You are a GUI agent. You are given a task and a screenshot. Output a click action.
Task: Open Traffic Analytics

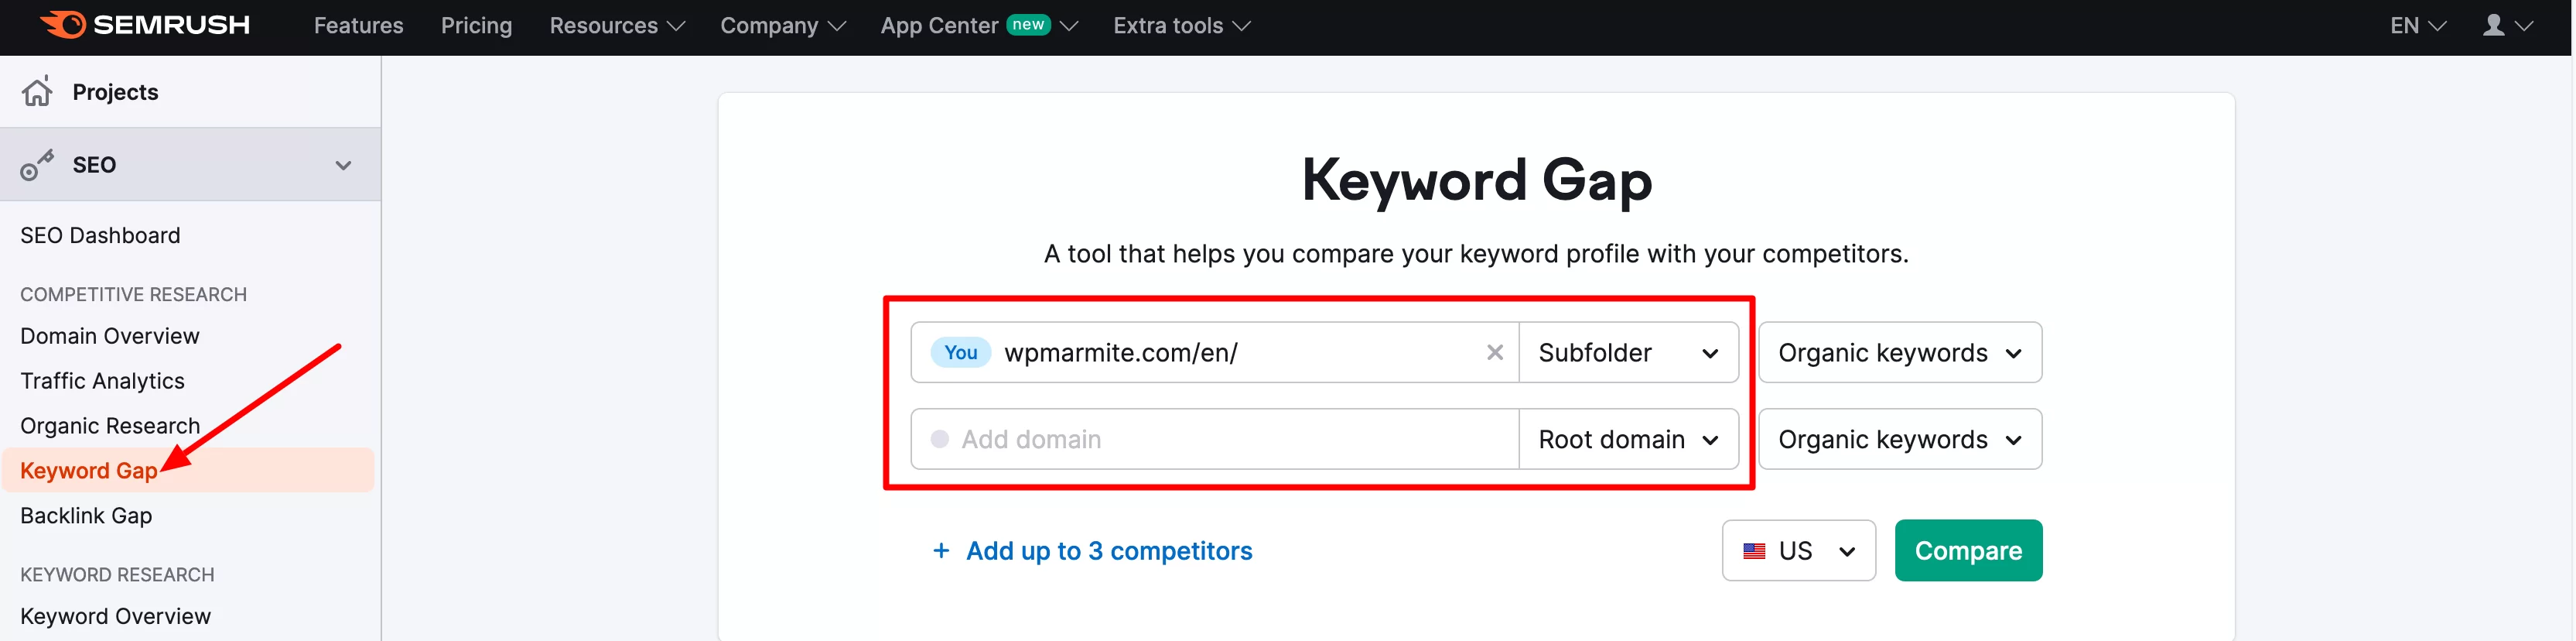(102, 381)
